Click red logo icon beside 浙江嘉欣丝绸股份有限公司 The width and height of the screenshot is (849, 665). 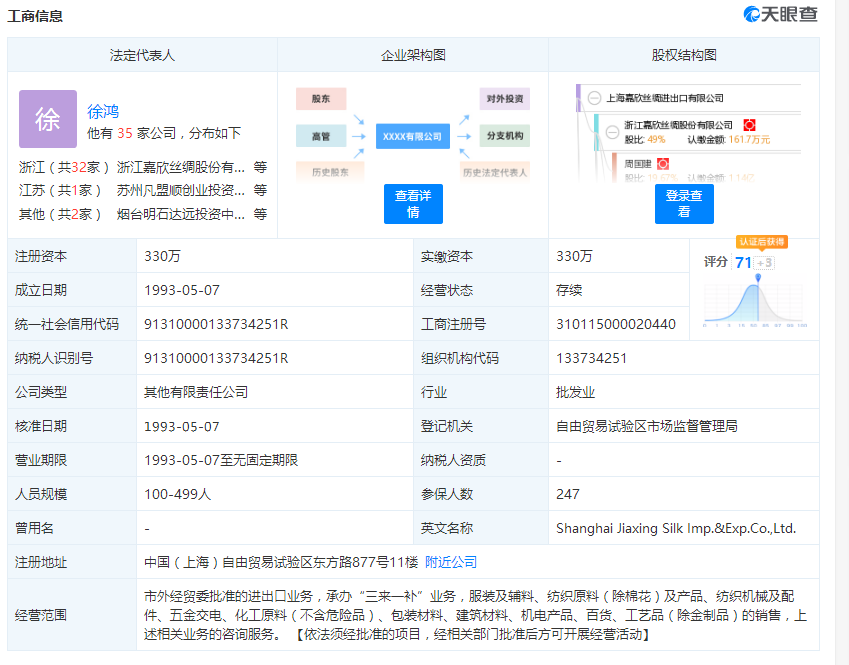750,124
